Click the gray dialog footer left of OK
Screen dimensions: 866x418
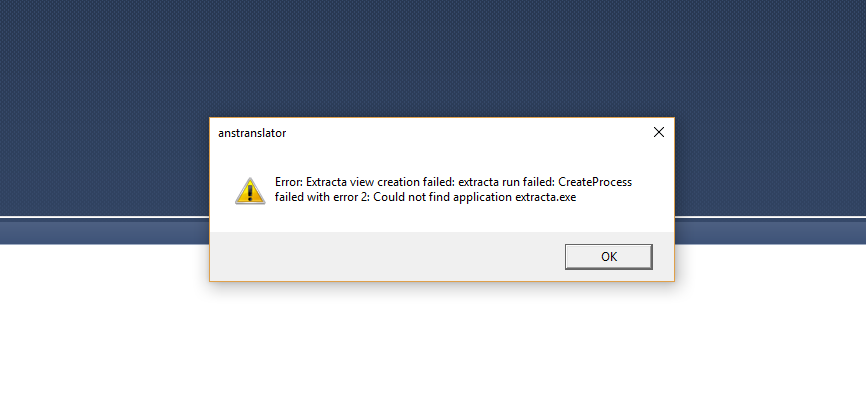380,257
